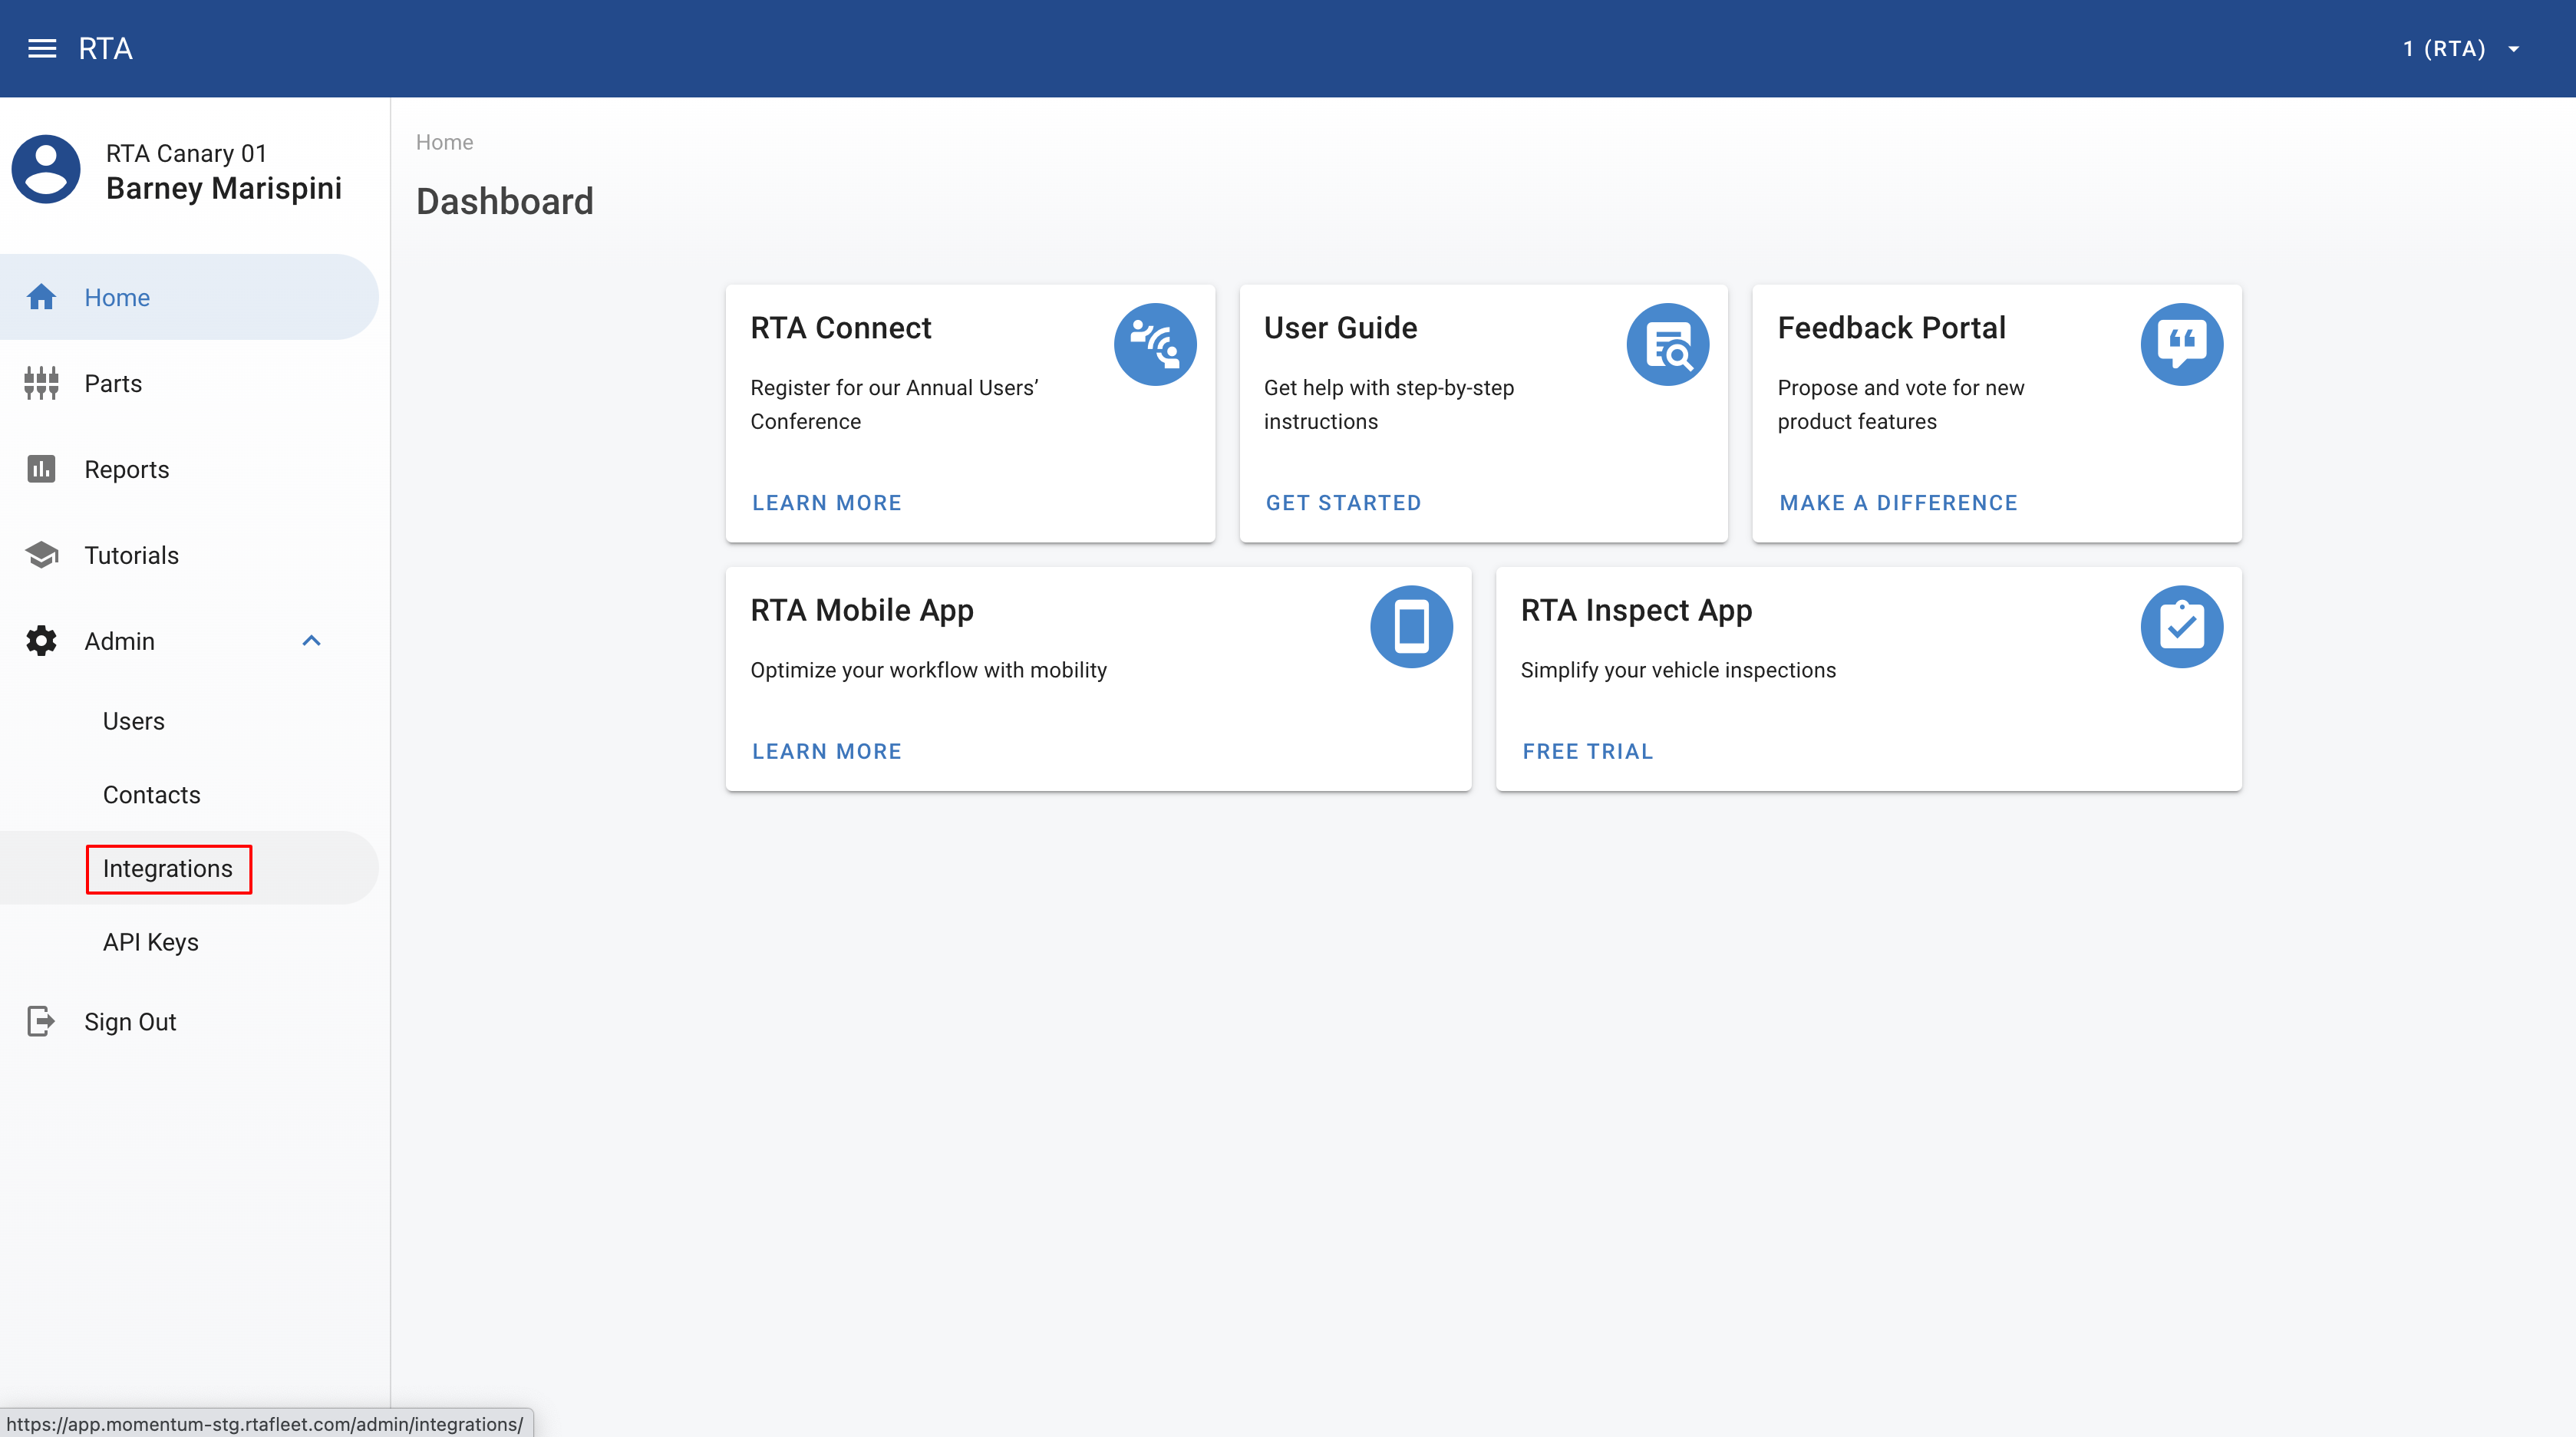
Task: Click MAKE A DIFFERENCE link
Action: point(1898,503)
